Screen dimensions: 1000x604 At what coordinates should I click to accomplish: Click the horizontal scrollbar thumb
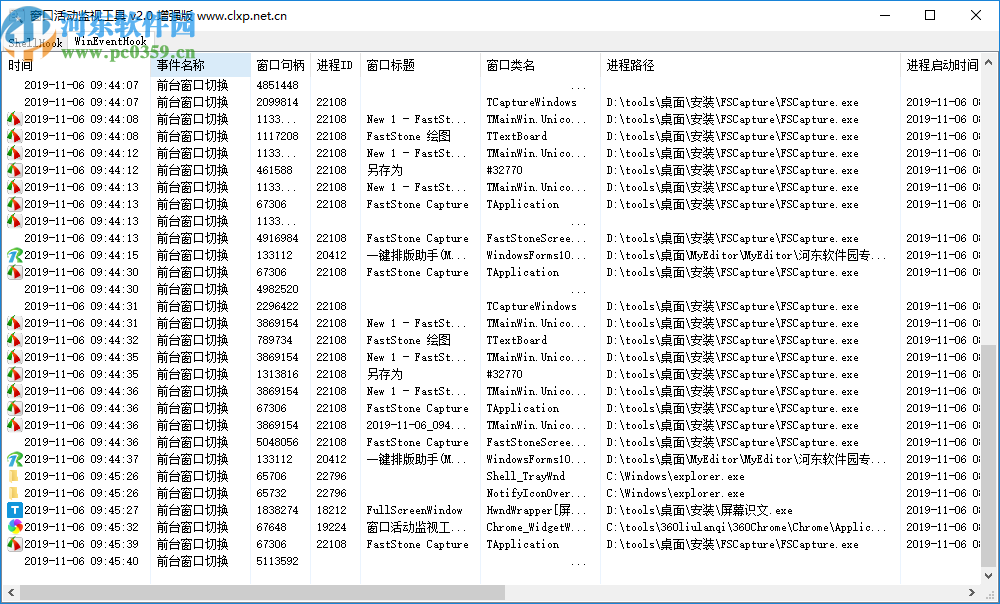(x=262, y=593)
